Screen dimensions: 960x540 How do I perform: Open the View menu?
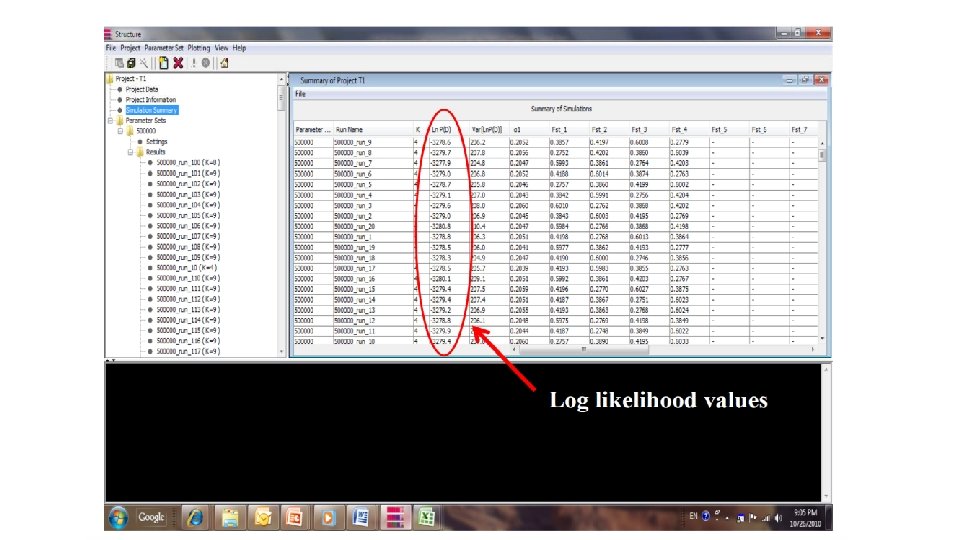221,48
